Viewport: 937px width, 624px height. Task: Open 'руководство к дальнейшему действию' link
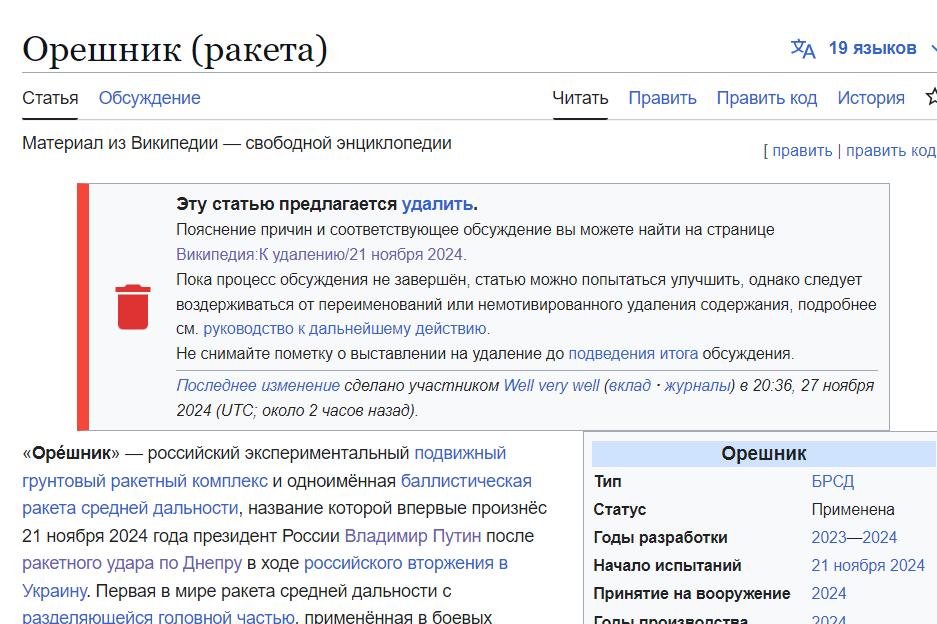[x=345, y=329]
